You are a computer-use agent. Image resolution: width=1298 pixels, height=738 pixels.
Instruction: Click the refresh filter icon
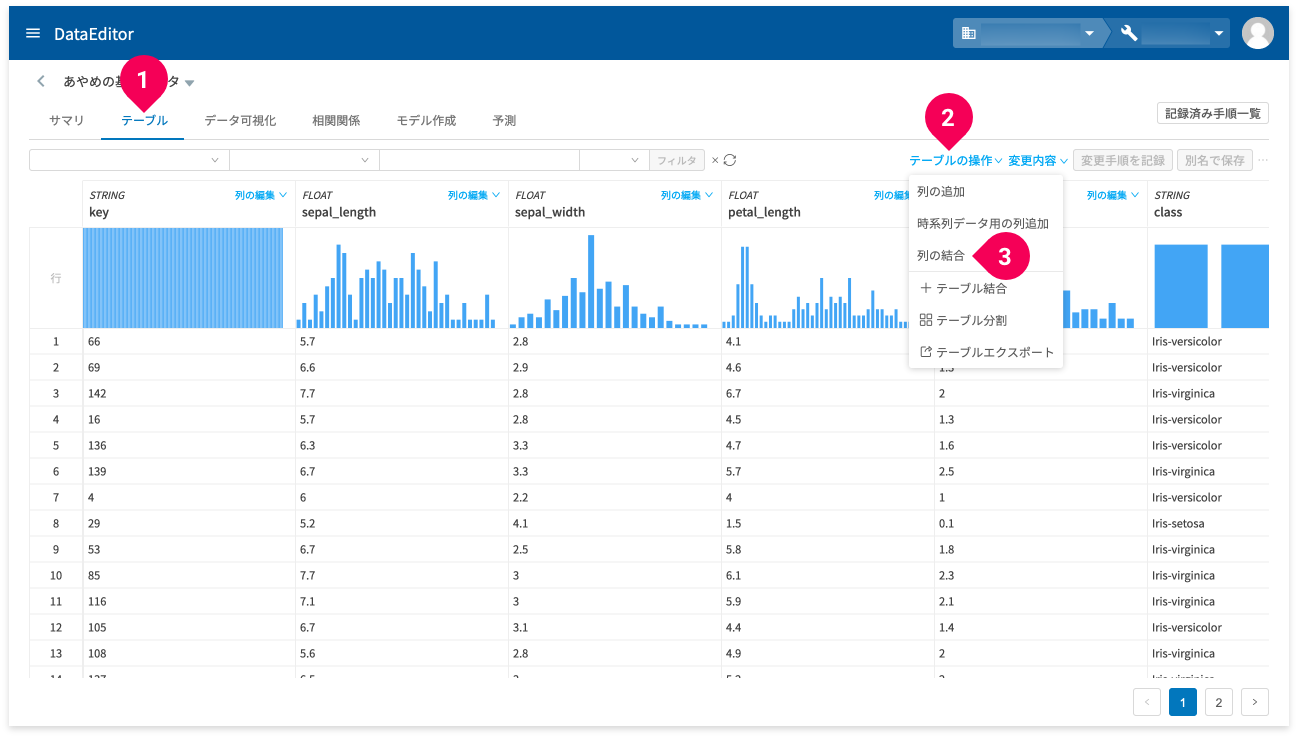point(730,160)
